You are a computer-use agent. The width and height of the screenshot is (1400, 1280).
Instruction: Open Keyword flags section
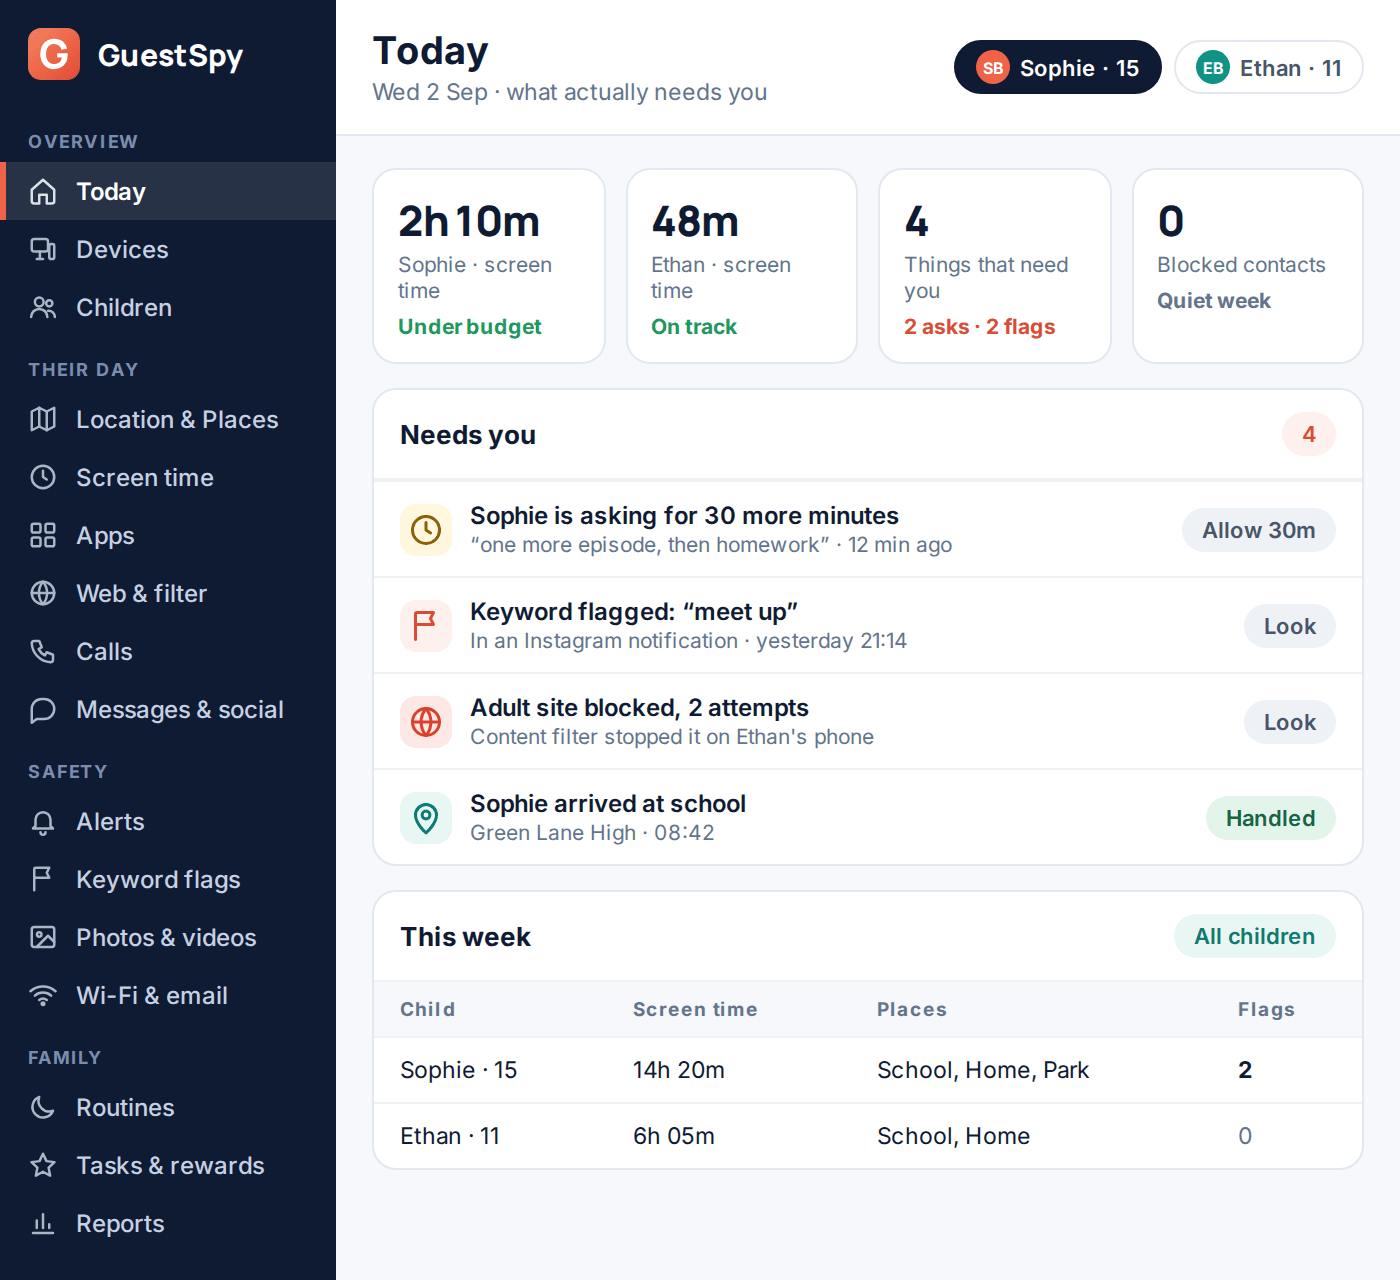click(168, 879)
